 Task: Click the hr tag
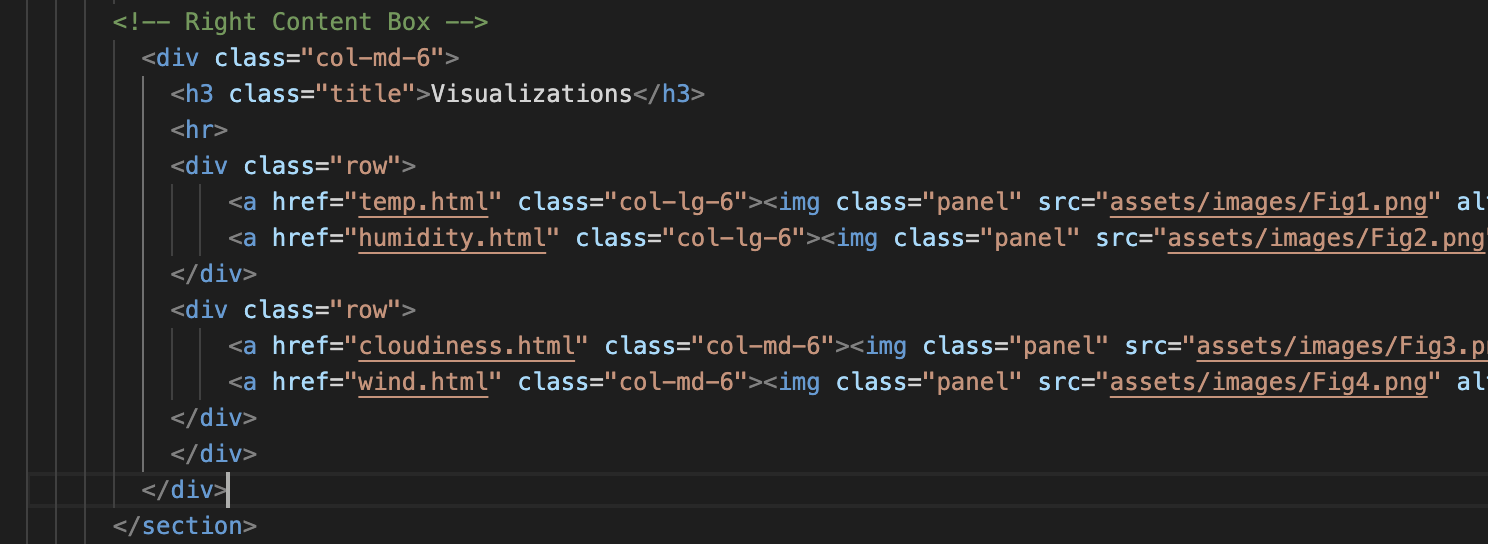(x=200, y=130)
